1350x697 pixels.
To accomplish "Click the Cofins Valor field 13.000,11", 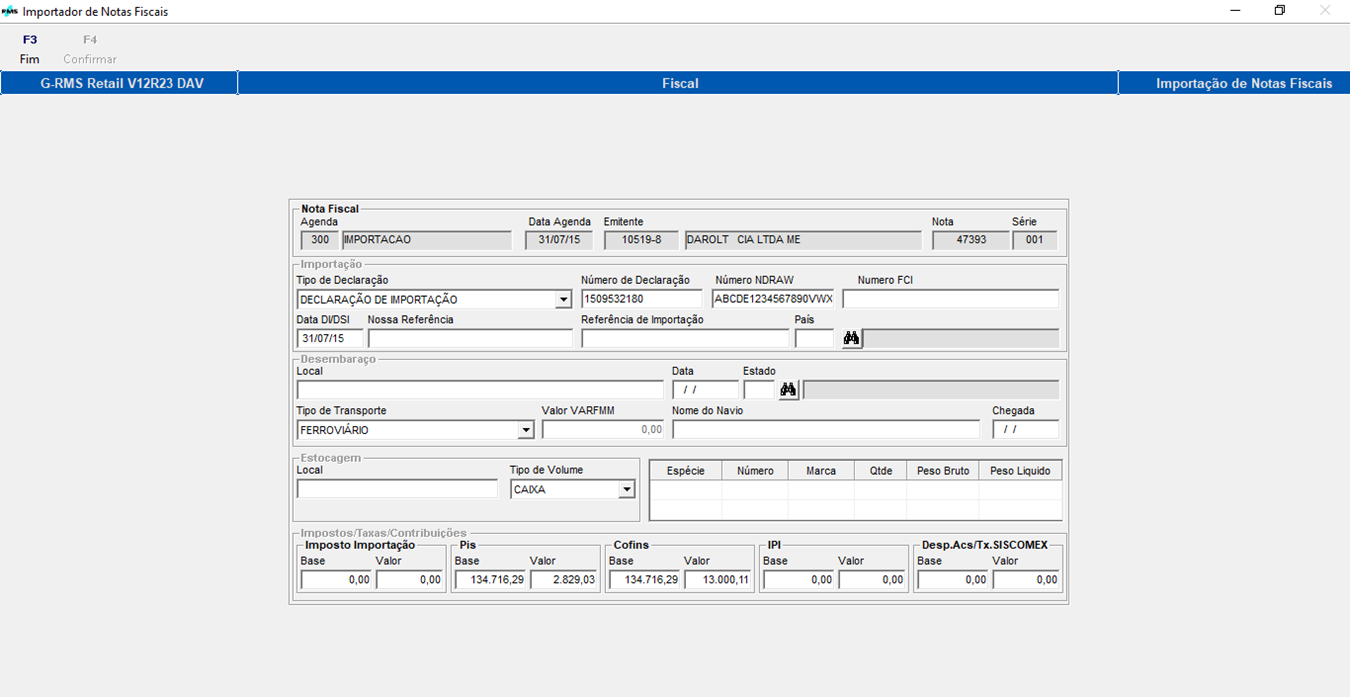I will (x=718, y=580).
